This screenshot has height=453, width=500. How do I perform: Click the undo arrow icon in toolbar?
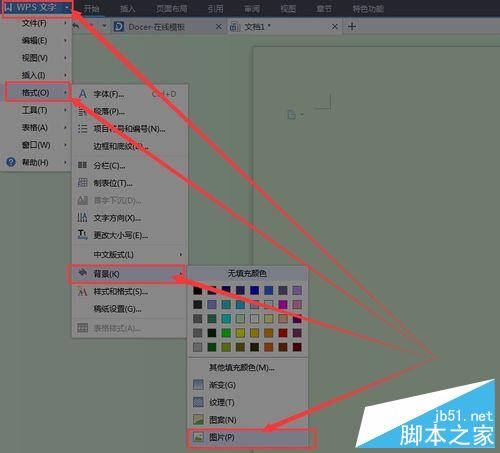[77, 26]
